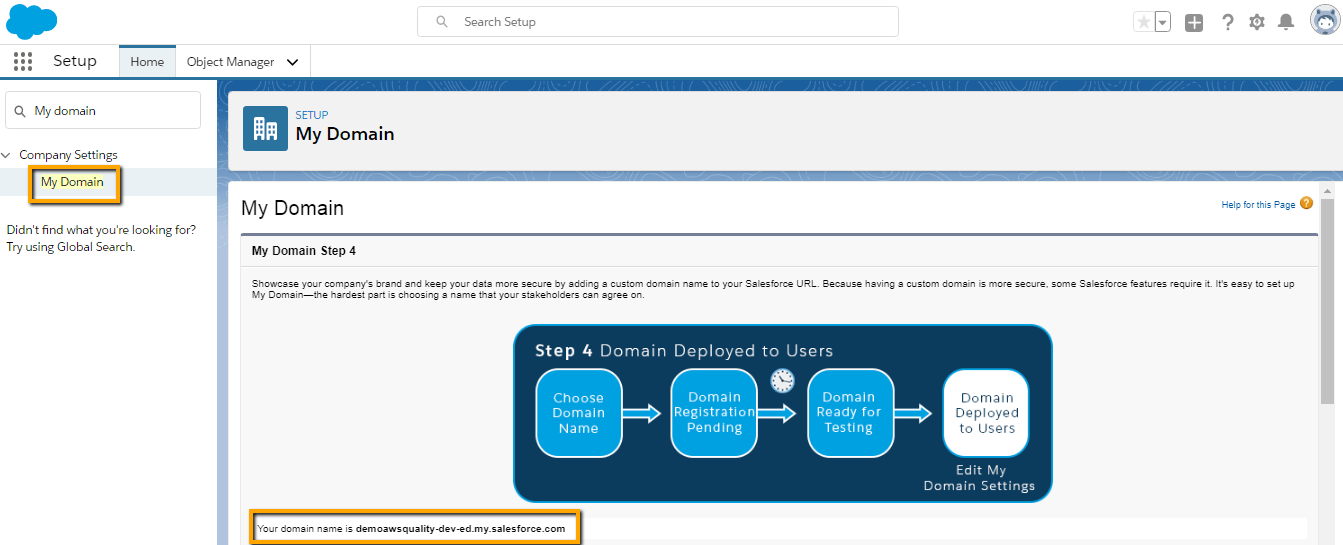Click the Salesforce cloud logo
The width and height of the screenshot is (1343, 545).
point(32,21)
